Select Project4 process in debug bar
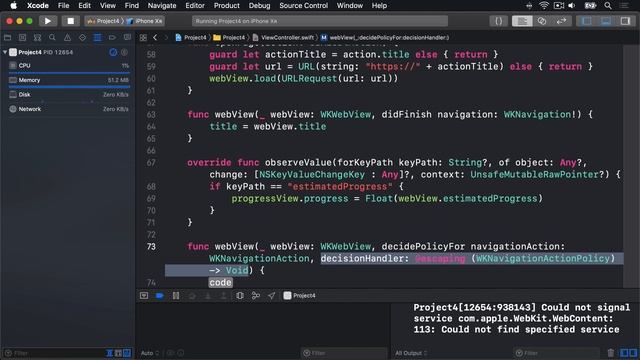Screen dimensions: 640x360 (x=300, y=296)
